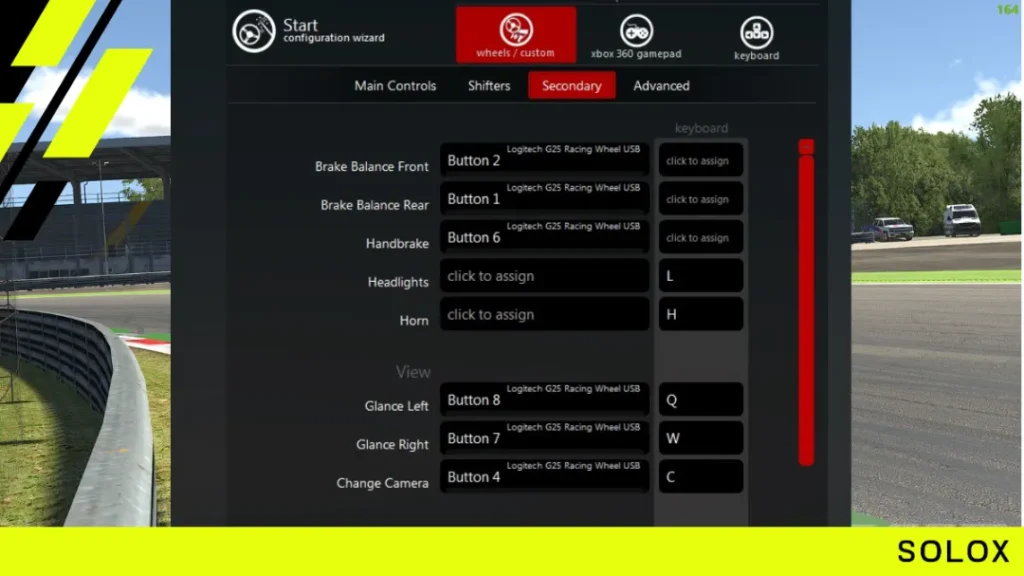Click the Horn label

click(x=414, y=321)
